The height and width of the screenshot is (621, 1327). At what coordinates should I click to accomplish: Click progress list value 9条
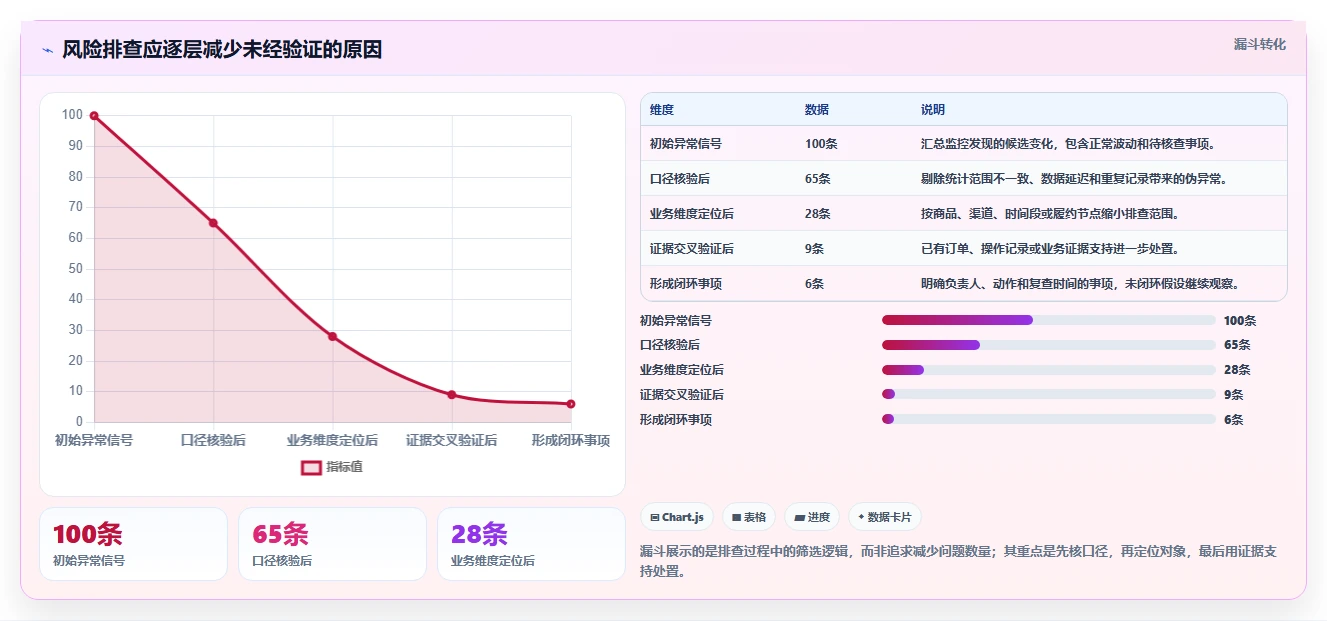pos(1234,395)
